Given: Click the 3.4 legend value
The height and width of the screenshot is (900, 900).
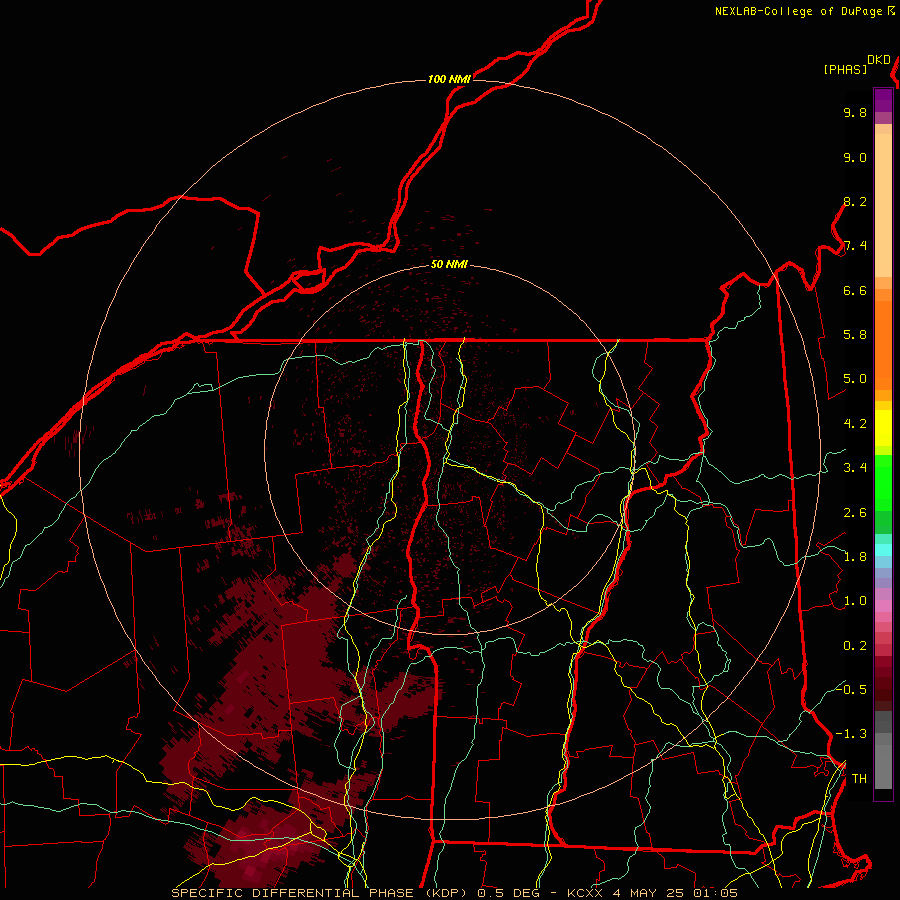Looking at the screenshot, I should tap(855, 468).
